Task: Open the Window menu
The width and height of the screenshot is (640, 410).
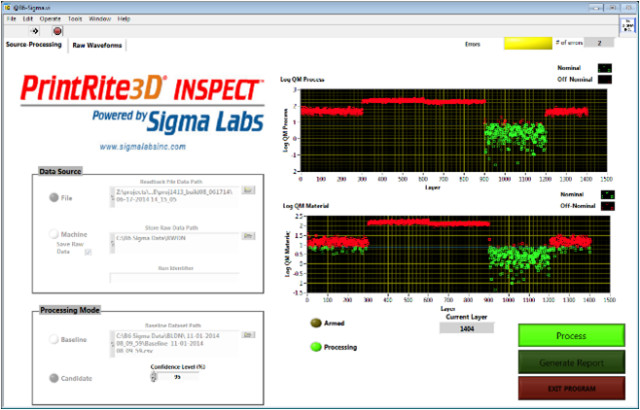Action: [100, 19]
